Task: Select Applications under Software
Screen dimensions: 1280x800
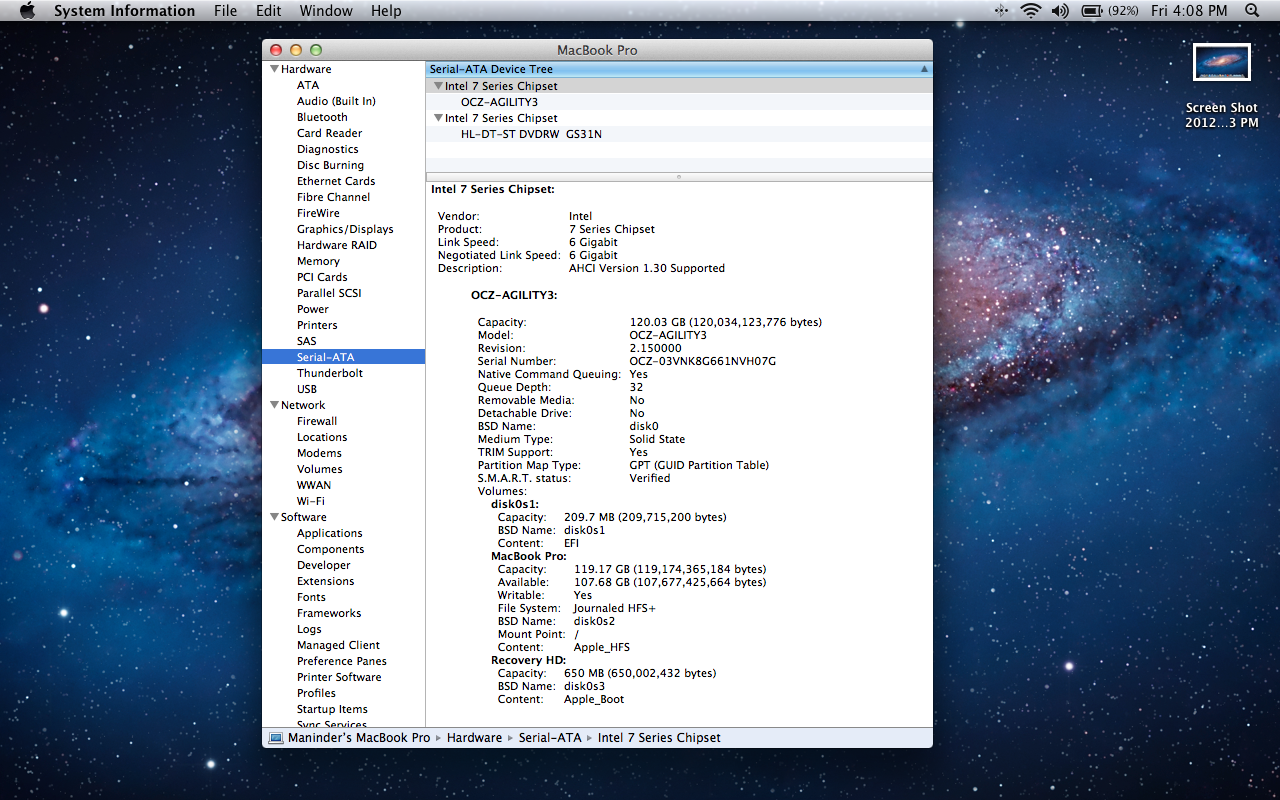Action: coord(329,533)
